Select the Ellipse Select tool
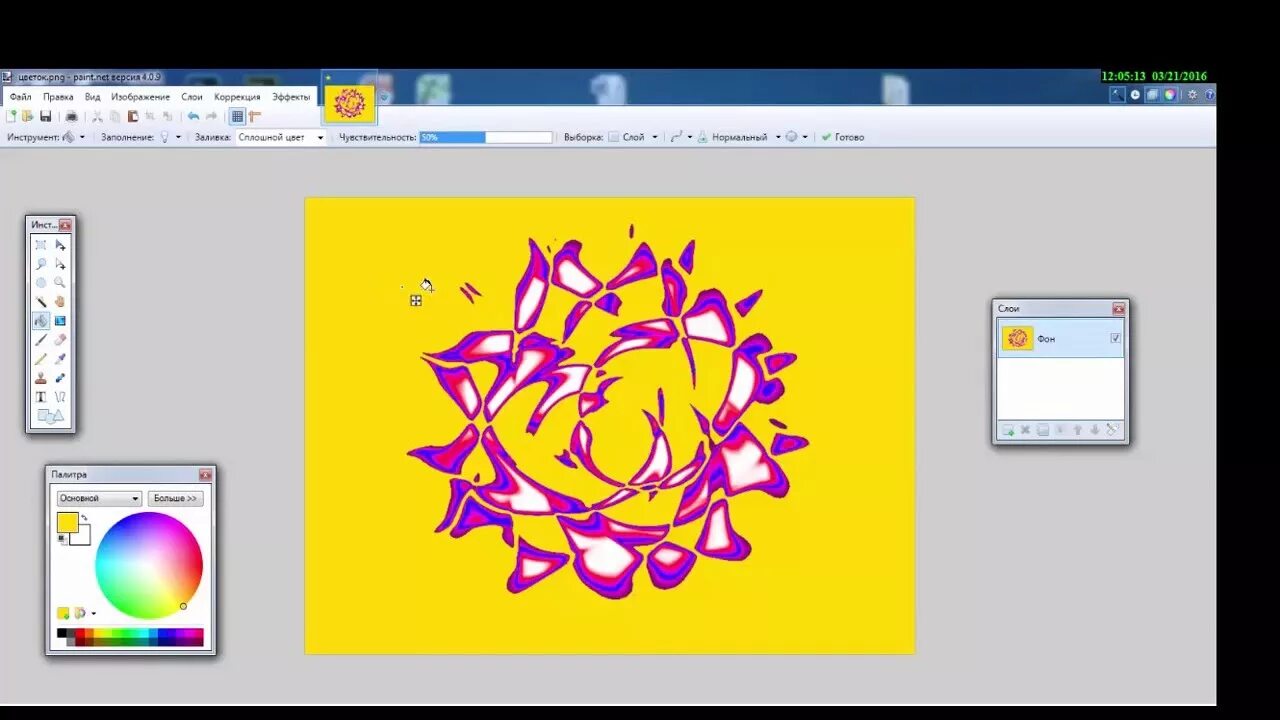The image size is (1280, 720). (41, 283)
